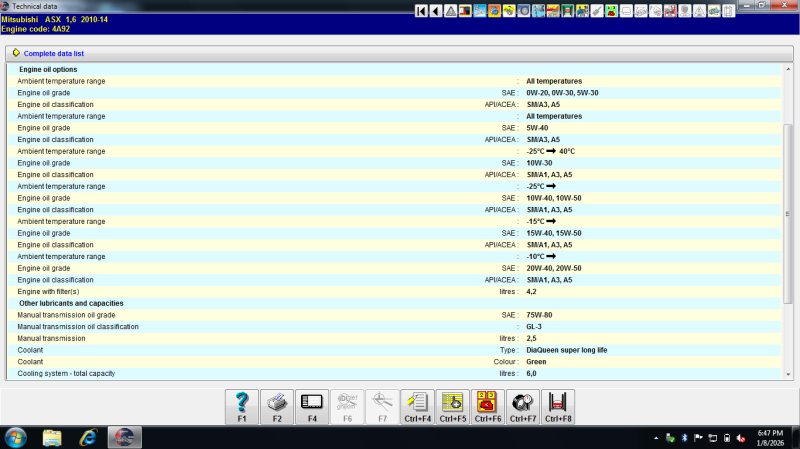This screenshot has width=800, height=449.
Task: Select the -10°C temperature range value
Action: coord(541,257)
